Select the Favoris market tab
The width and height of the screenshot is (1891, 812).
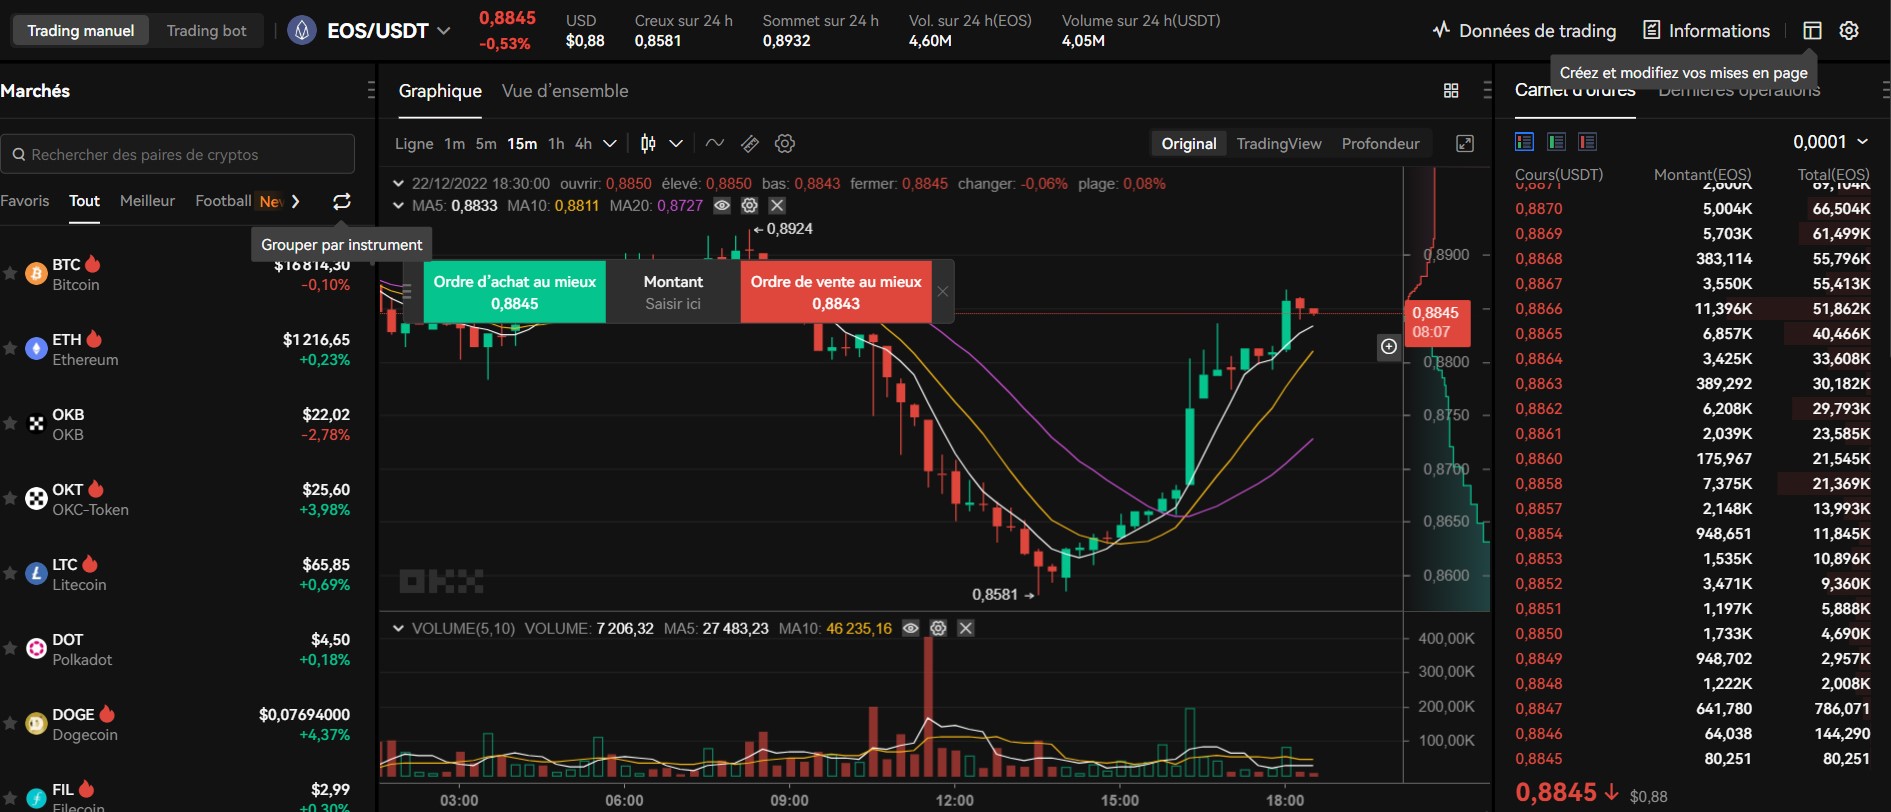click(24, 201)
